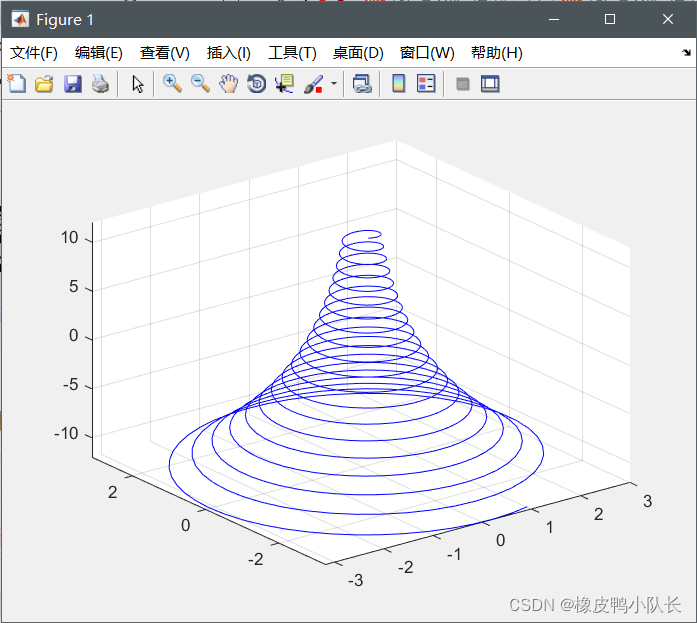Click the Hide Plot Tools icon

click(463, 84)
